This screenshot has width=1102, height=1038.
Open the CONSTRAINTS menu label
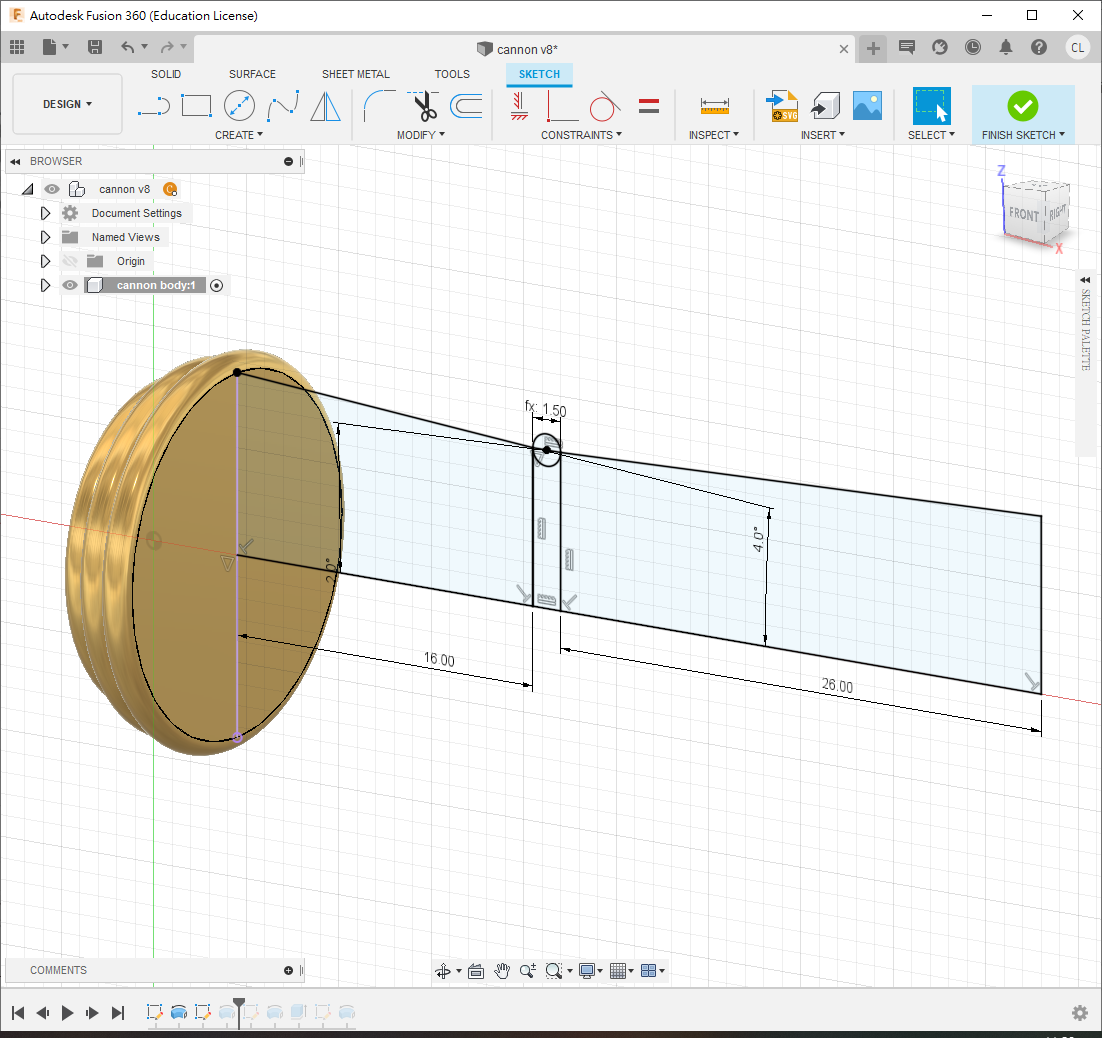coord(580,135)
